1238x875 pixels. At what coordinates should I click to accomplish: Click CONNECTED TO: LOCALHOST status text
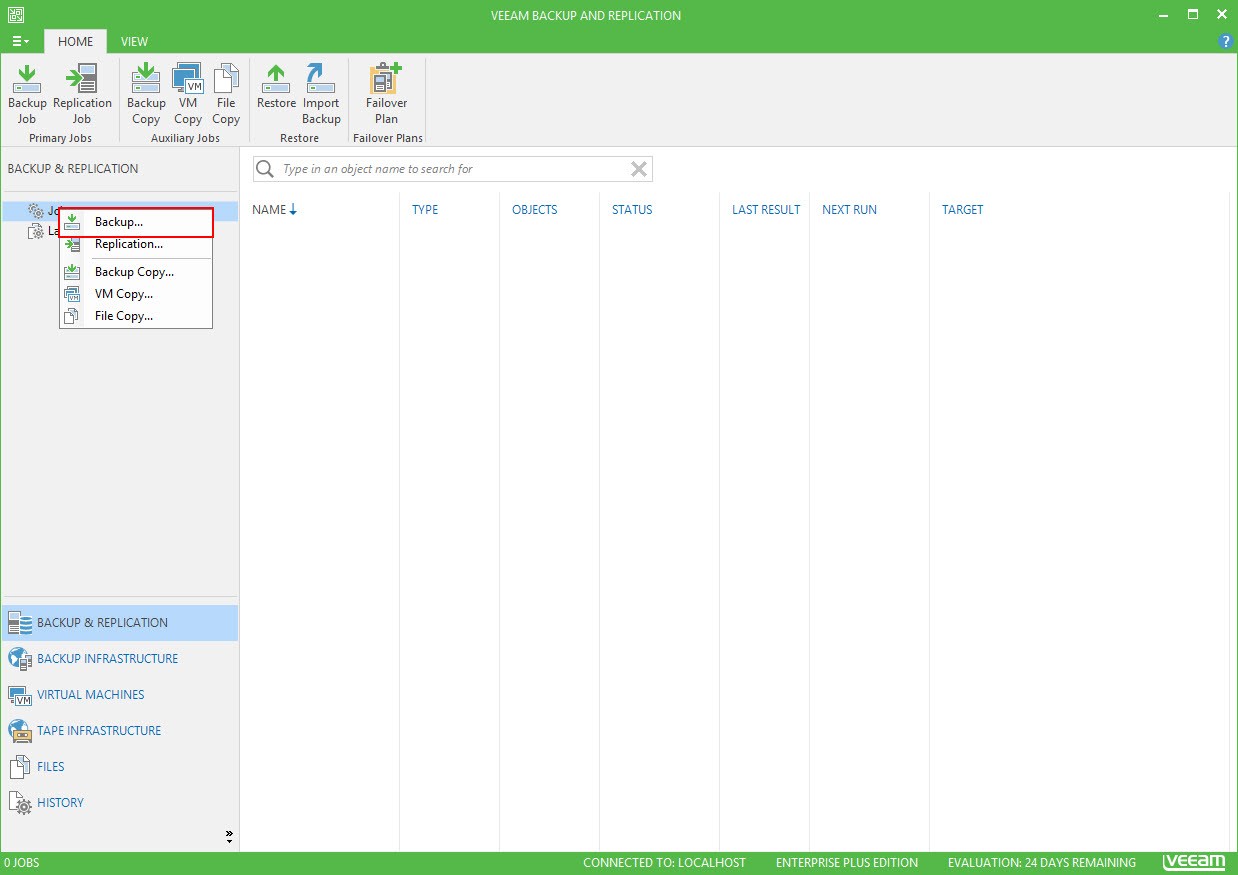[664, 863]
